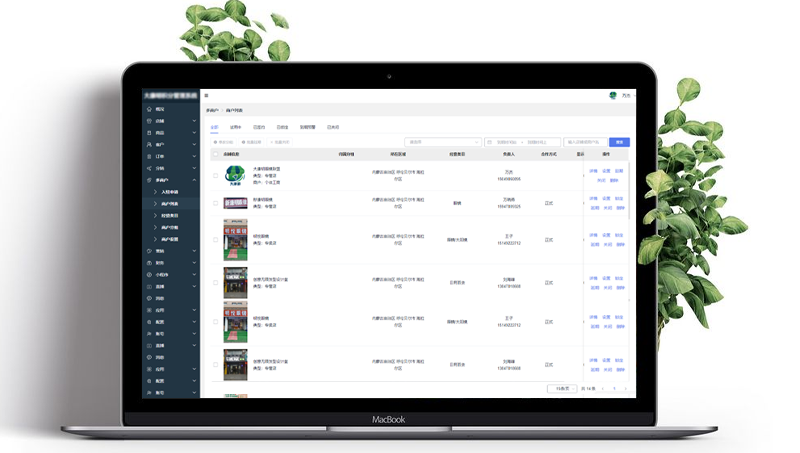Click 删除 link in the 万杰 merchant row
This screenshot has height=453, width=800.
click(x=614, y=180)
